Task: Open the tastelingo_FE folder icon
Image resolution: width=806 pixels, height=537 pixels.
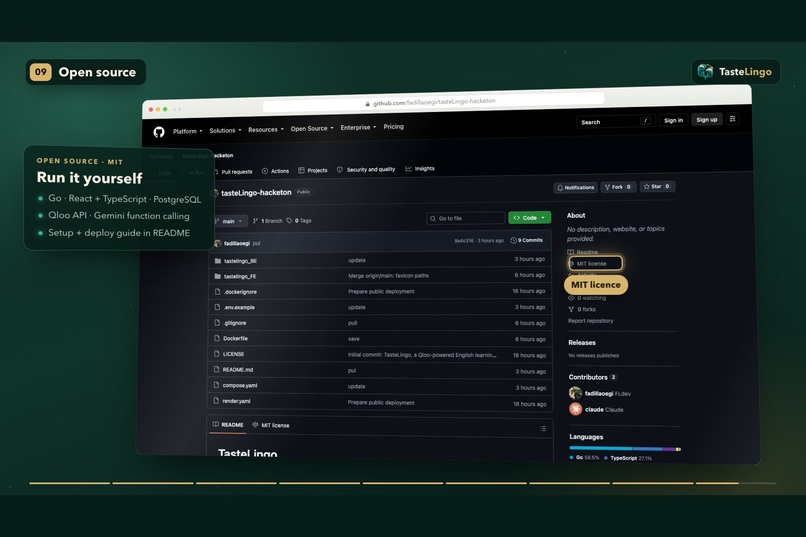Action: point(217,276)
